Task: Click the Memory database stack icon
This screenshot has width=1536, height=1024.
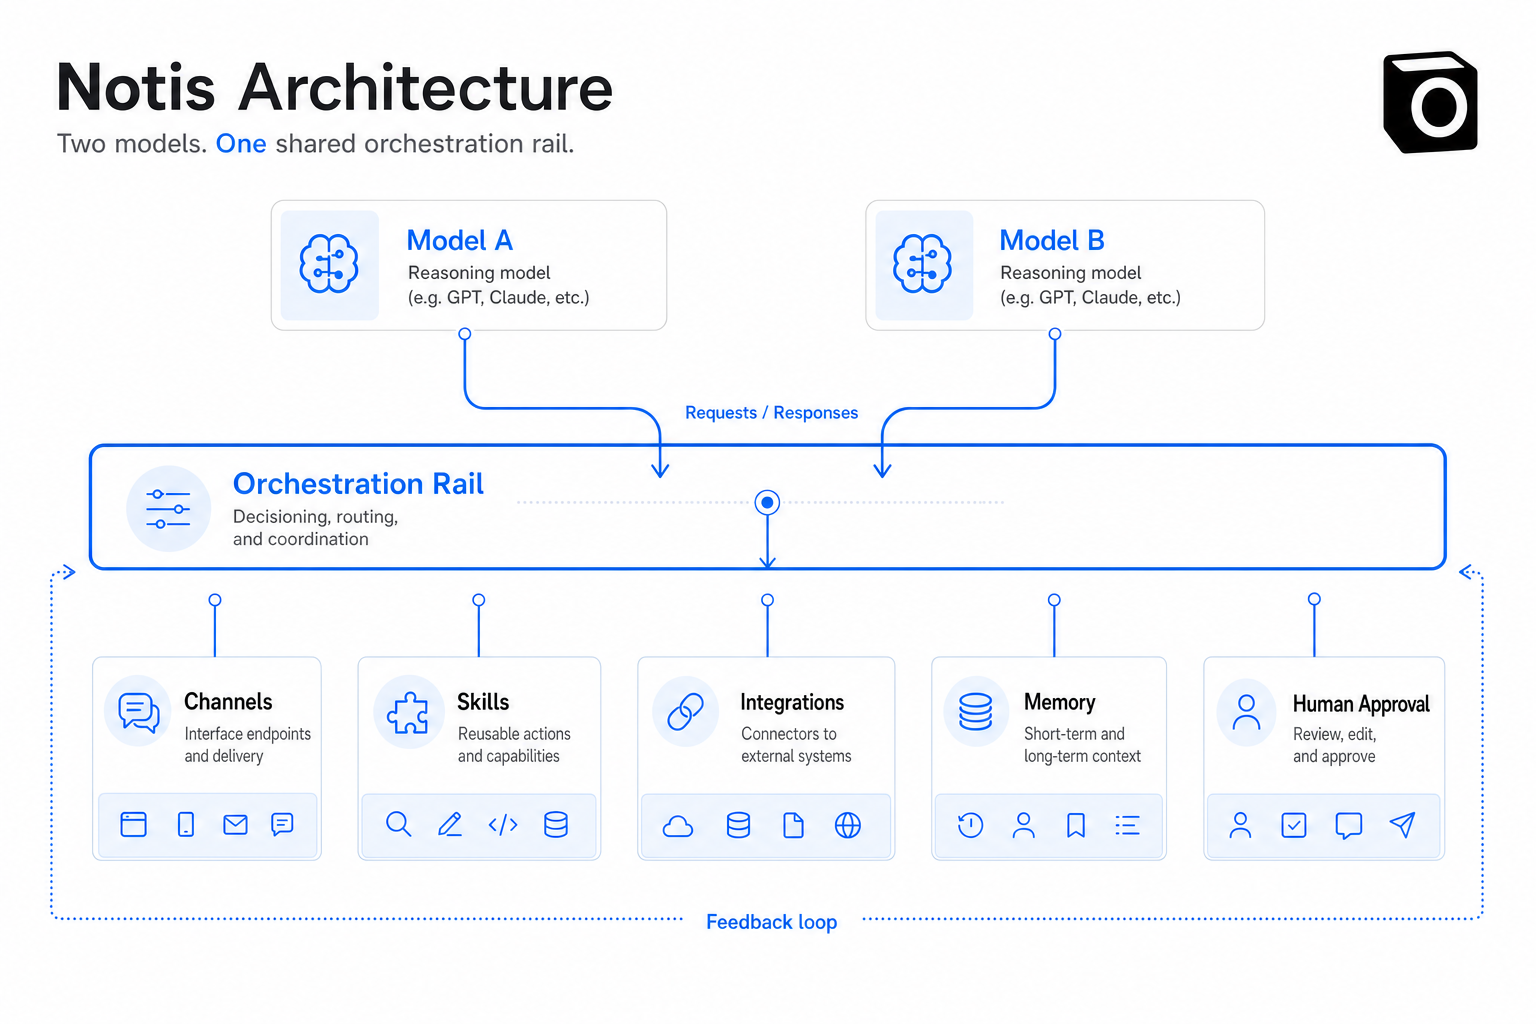Action: pyautogui.click(x=975, y=712)
